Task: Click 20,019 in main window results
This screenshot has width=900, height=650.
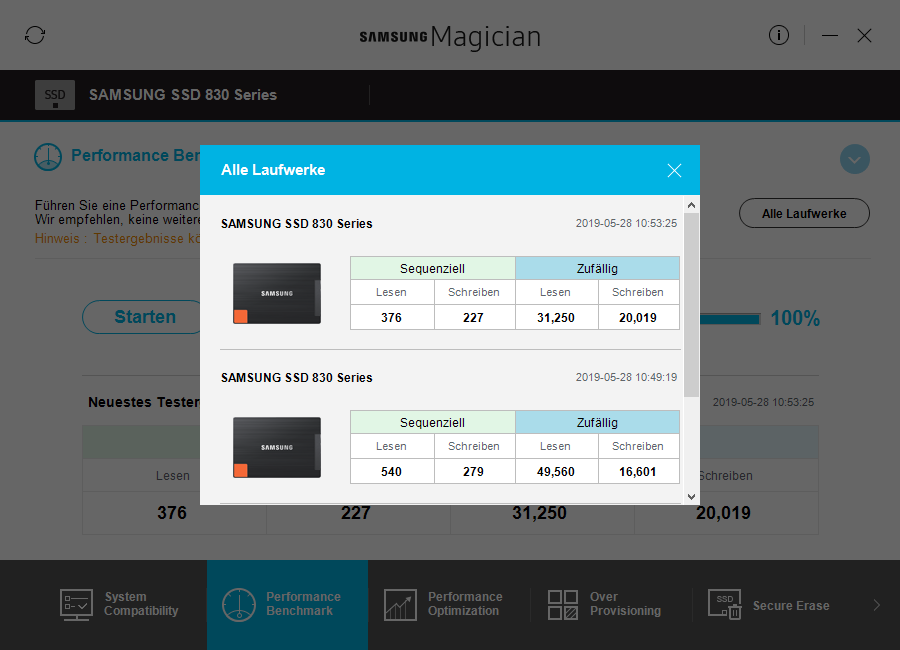Action: 723,513
